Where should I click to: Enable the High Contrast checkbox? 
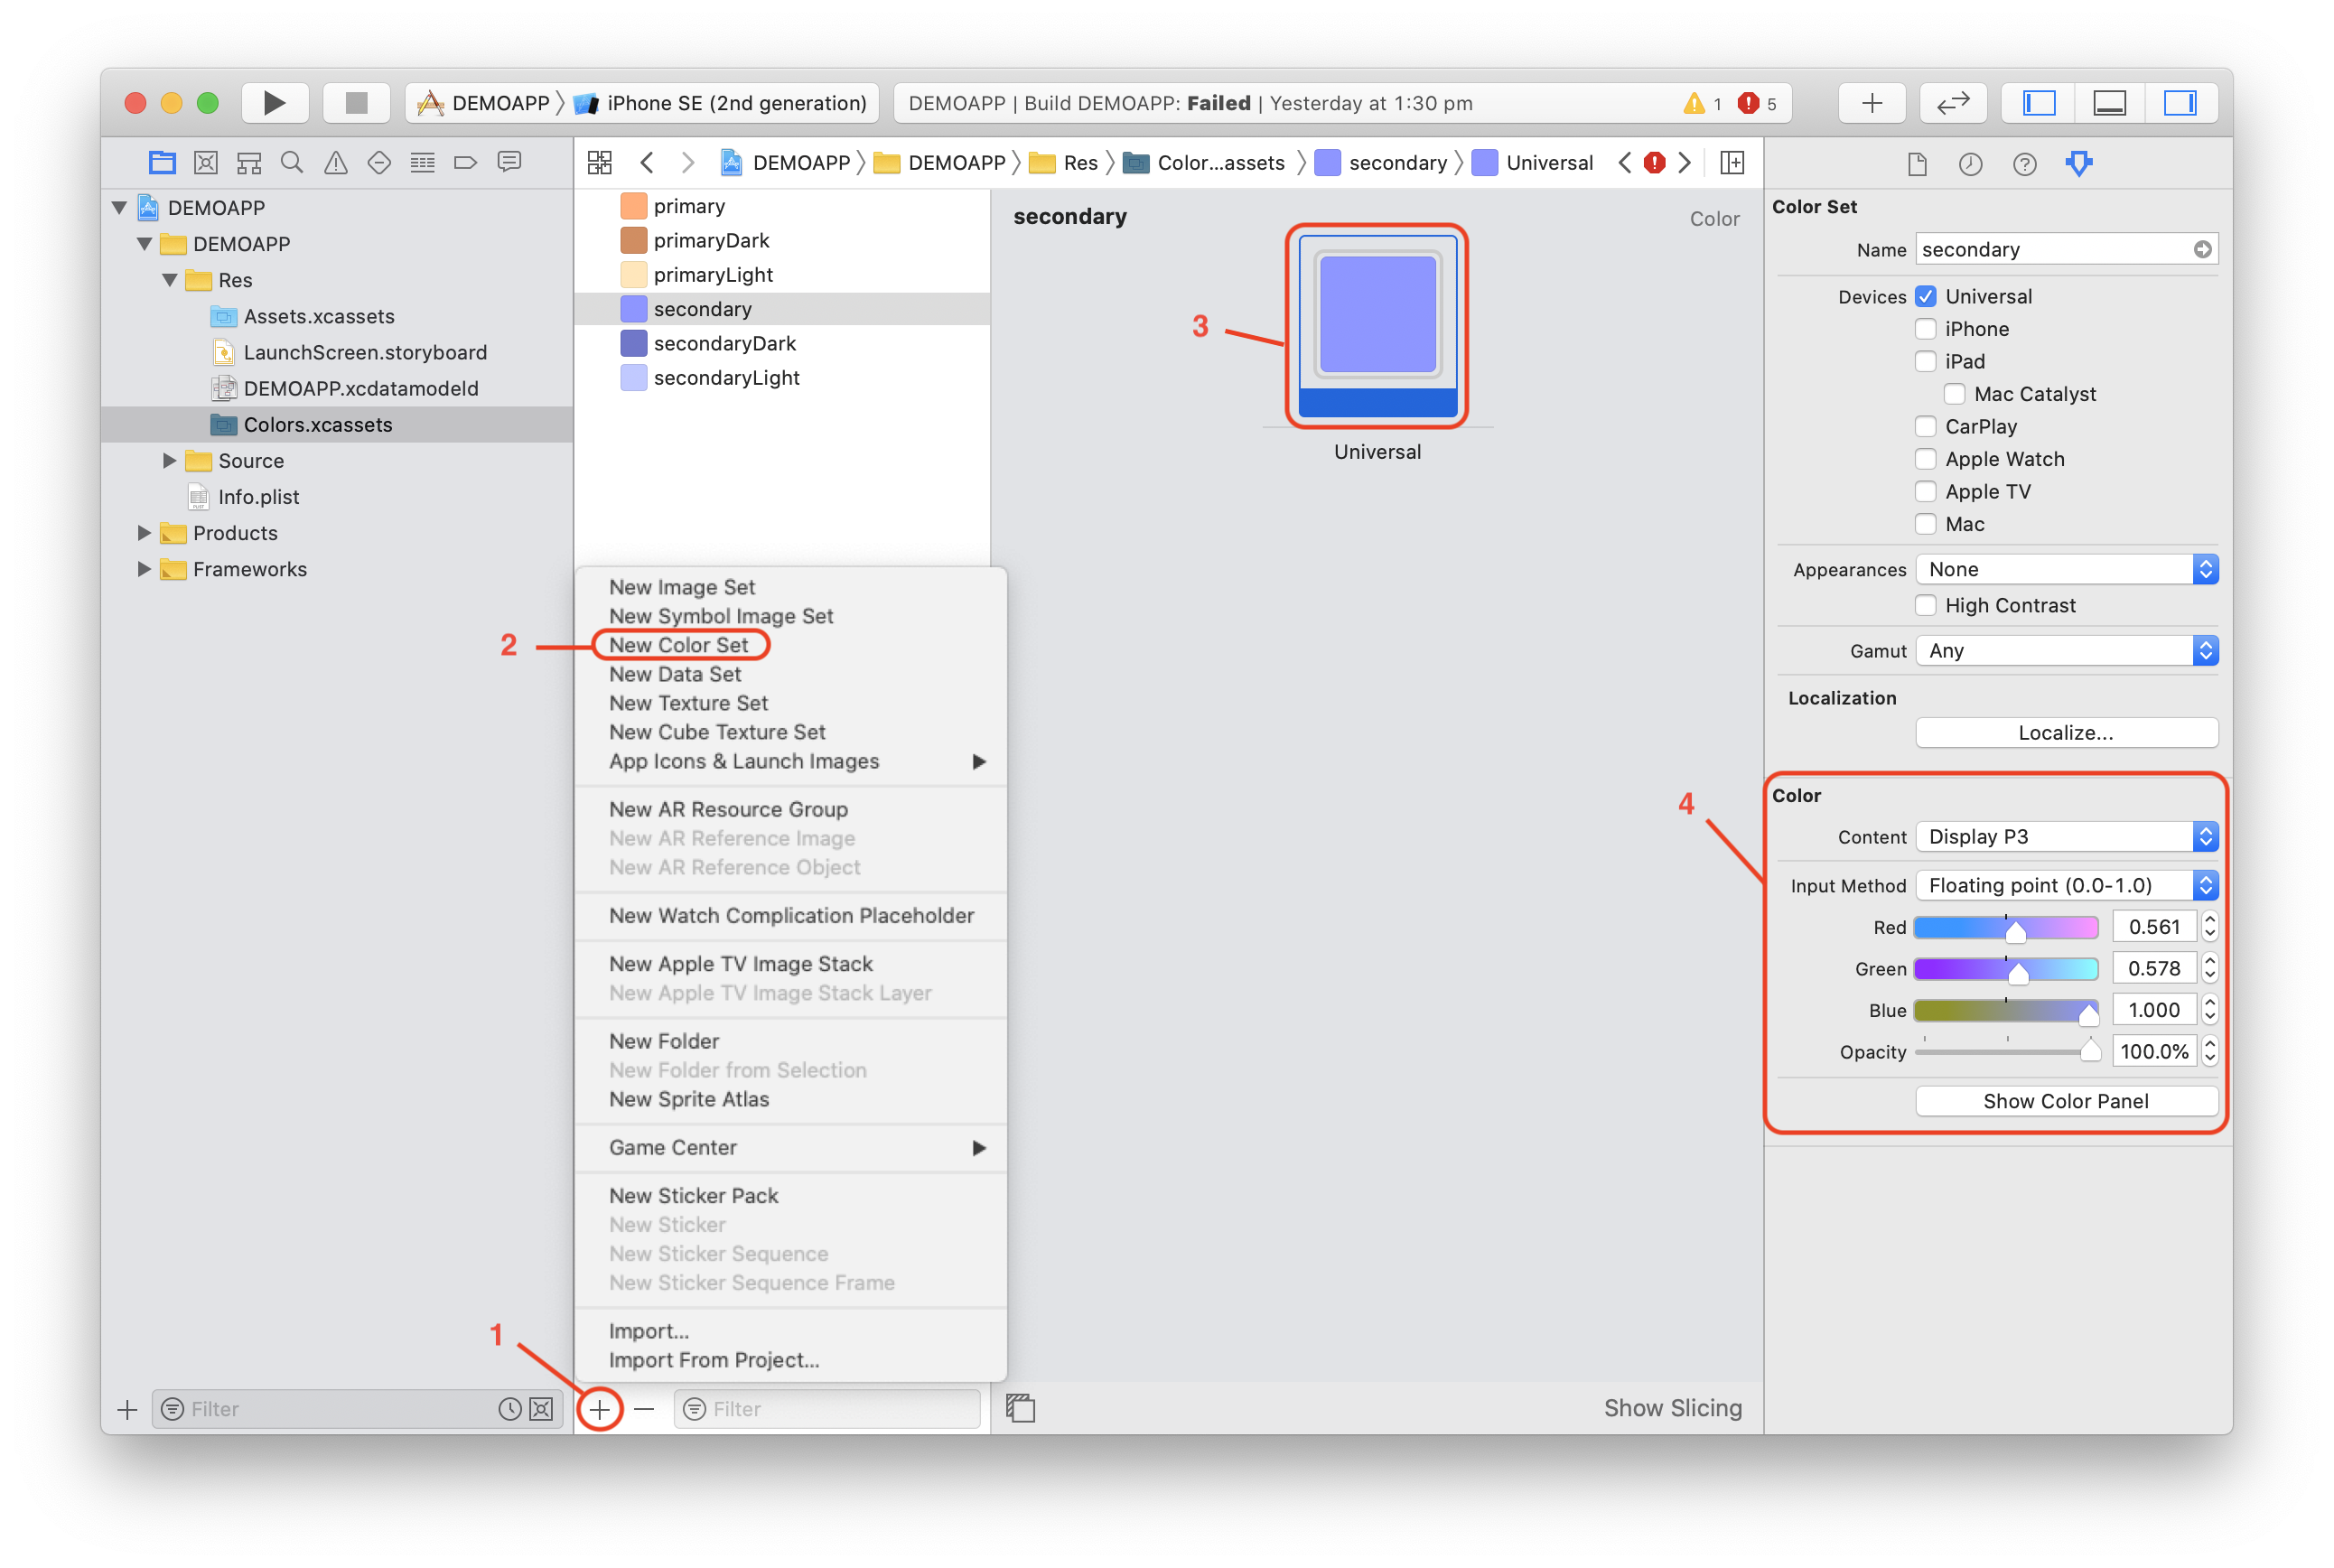pos(1925,605)
